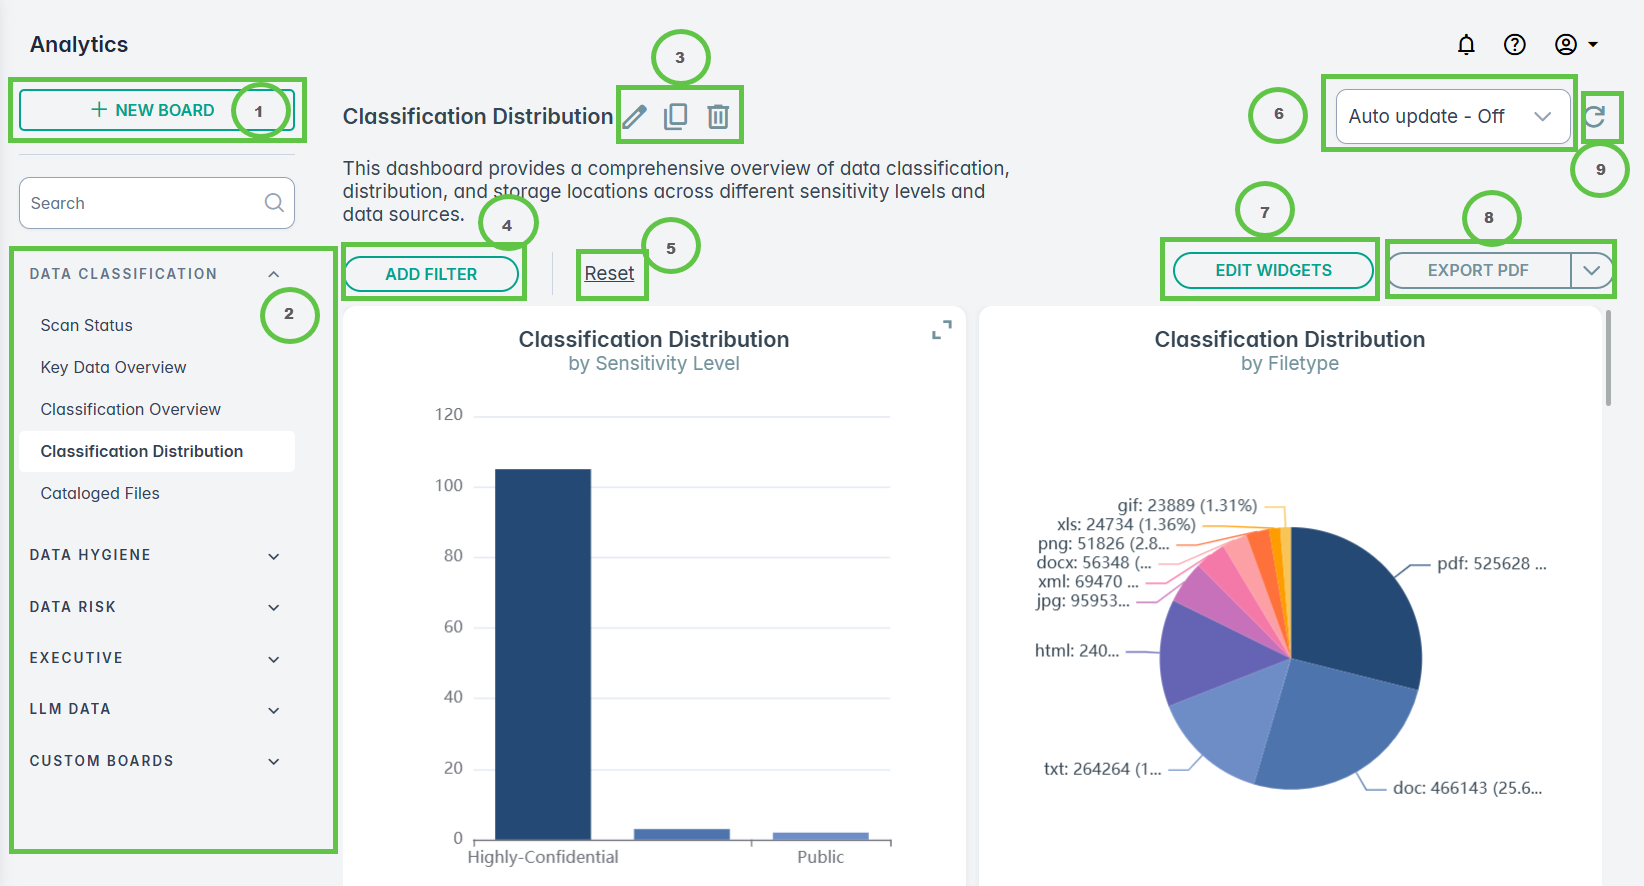The image size is (1644, 886).
Task: Open the Export PDF dropdown arrow
Action: click(1591, 271)
